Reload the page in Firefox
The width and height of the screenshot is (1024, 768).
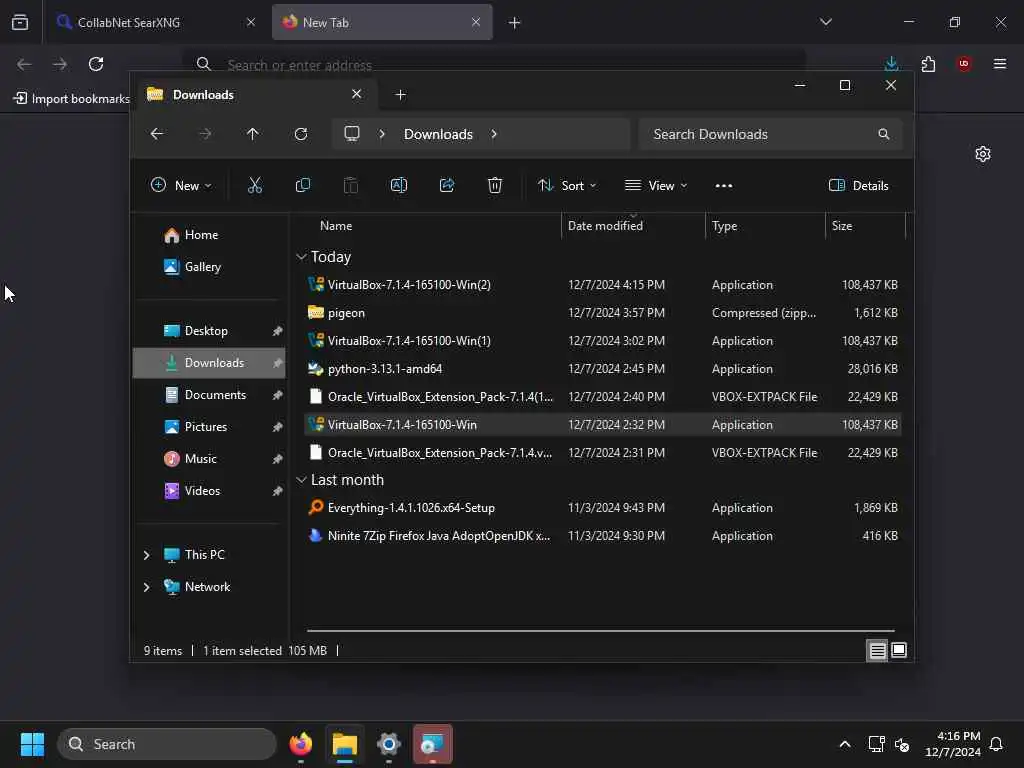pyautogui.click(x=96, y=64)
